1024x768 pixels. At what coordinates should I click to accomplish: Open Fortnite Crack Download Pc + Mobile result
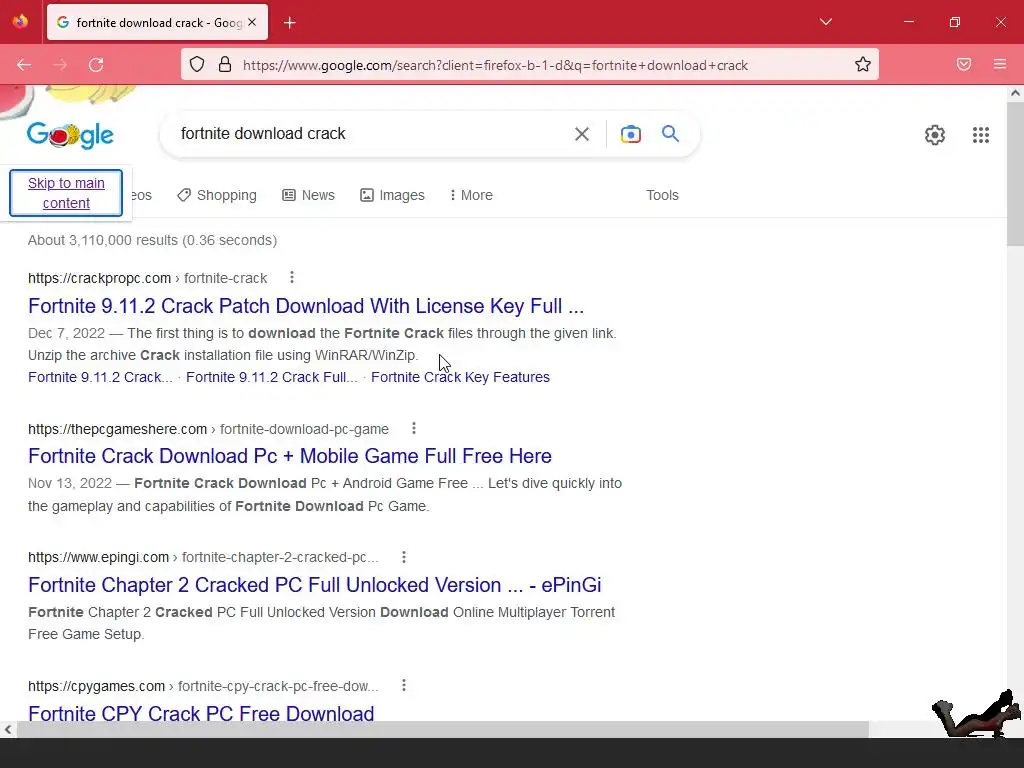(x=290, y=456)
